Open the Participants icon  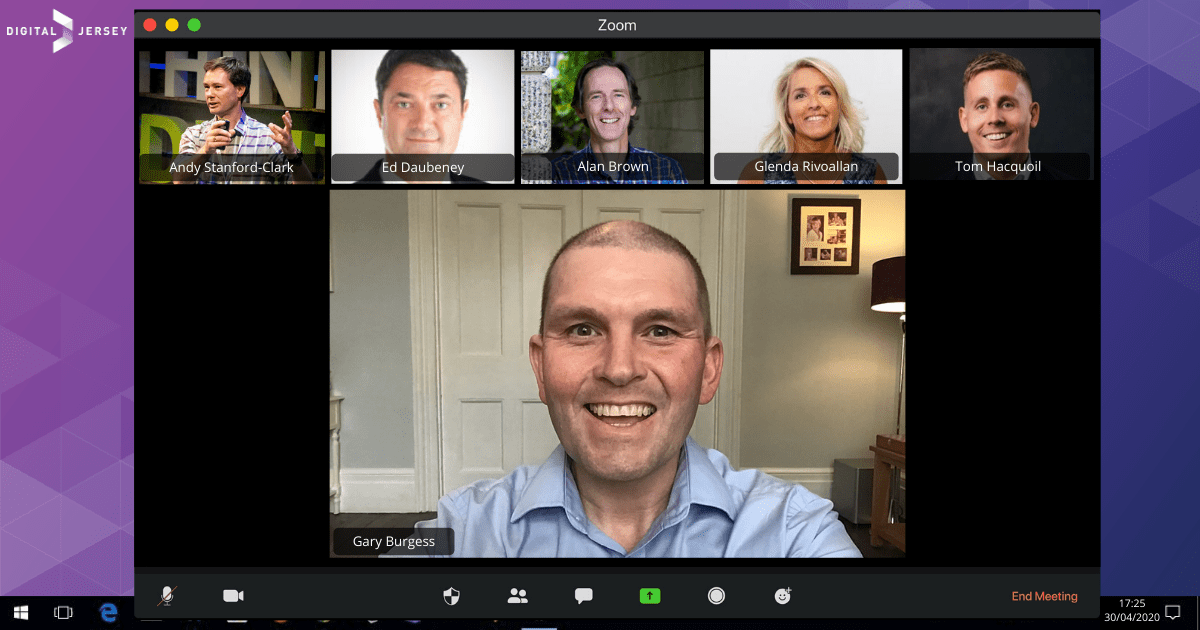click(x=518, y=596)
